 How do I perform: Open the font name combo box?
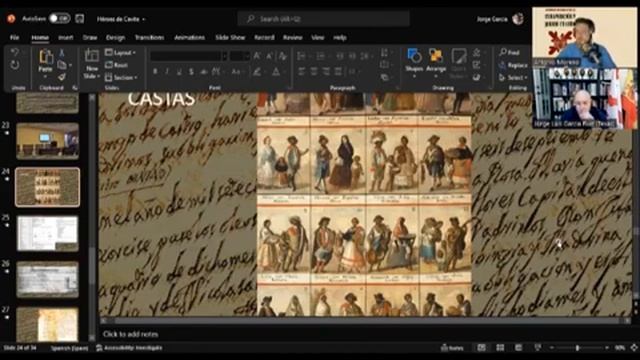(189, 56)
